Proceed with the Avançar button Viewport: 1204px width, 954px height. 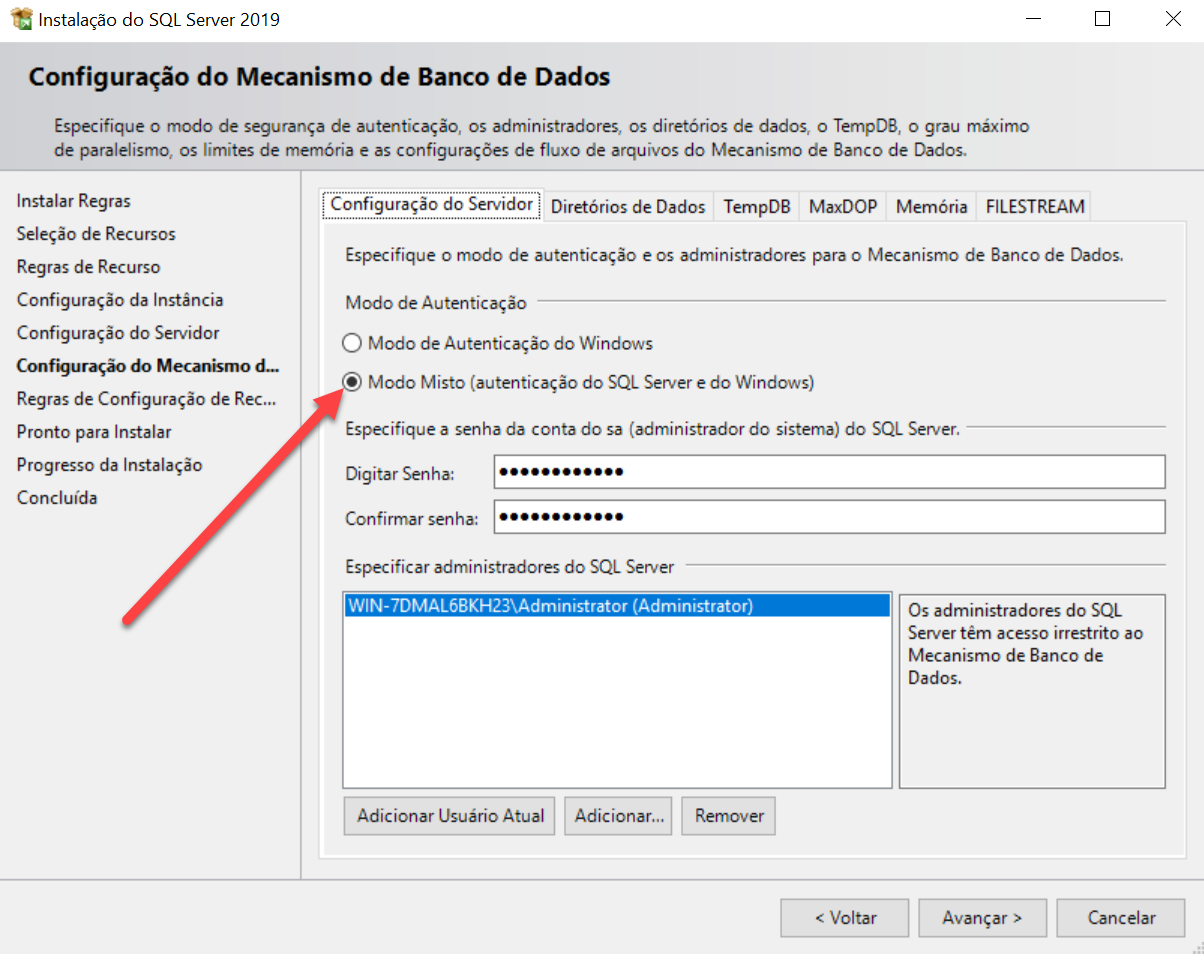(982, 918)
